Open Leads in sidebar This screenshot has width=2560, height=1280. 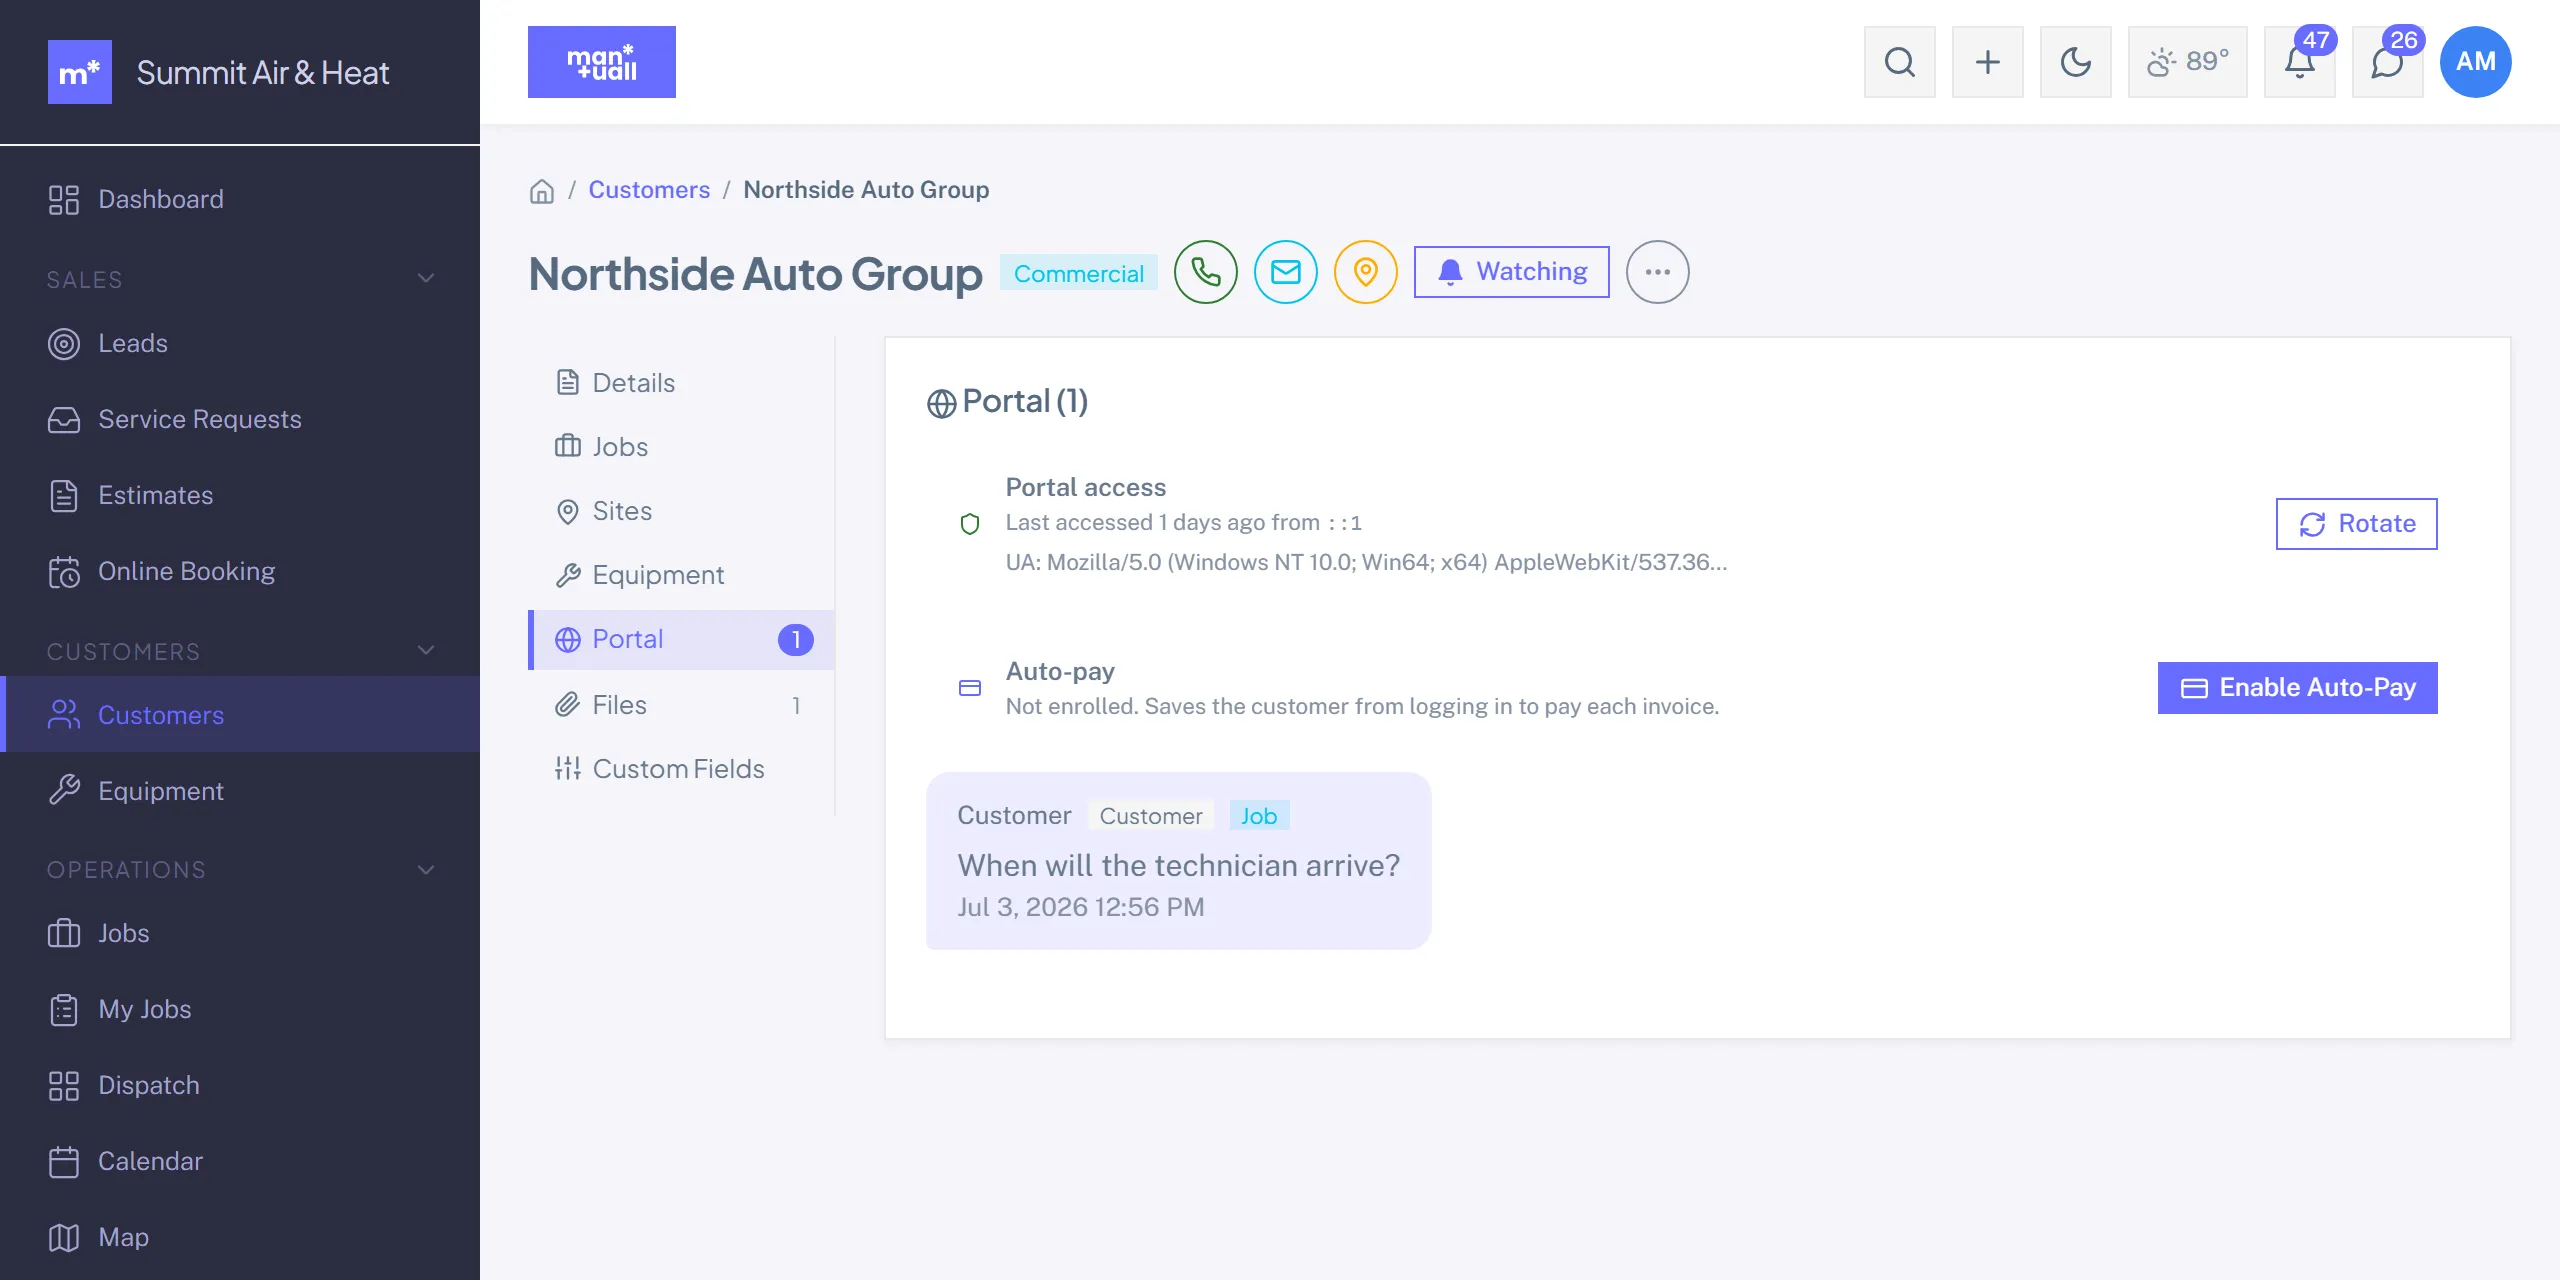pyautogui.click(x=240, y=344)
